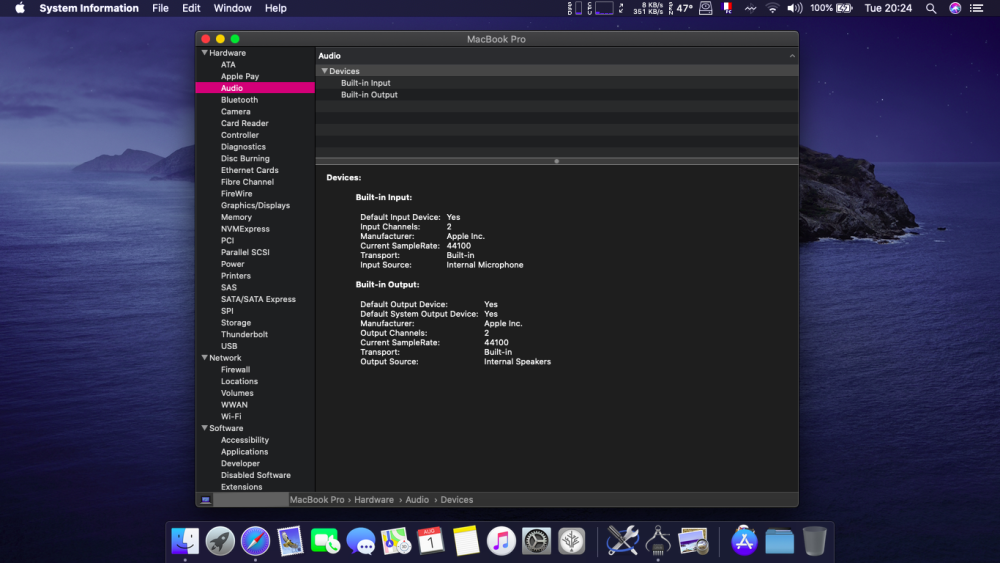Viewport: 1000px width, 563px height.
Task: Click the pane split divider handle
Action: click(x=557, y=161)
